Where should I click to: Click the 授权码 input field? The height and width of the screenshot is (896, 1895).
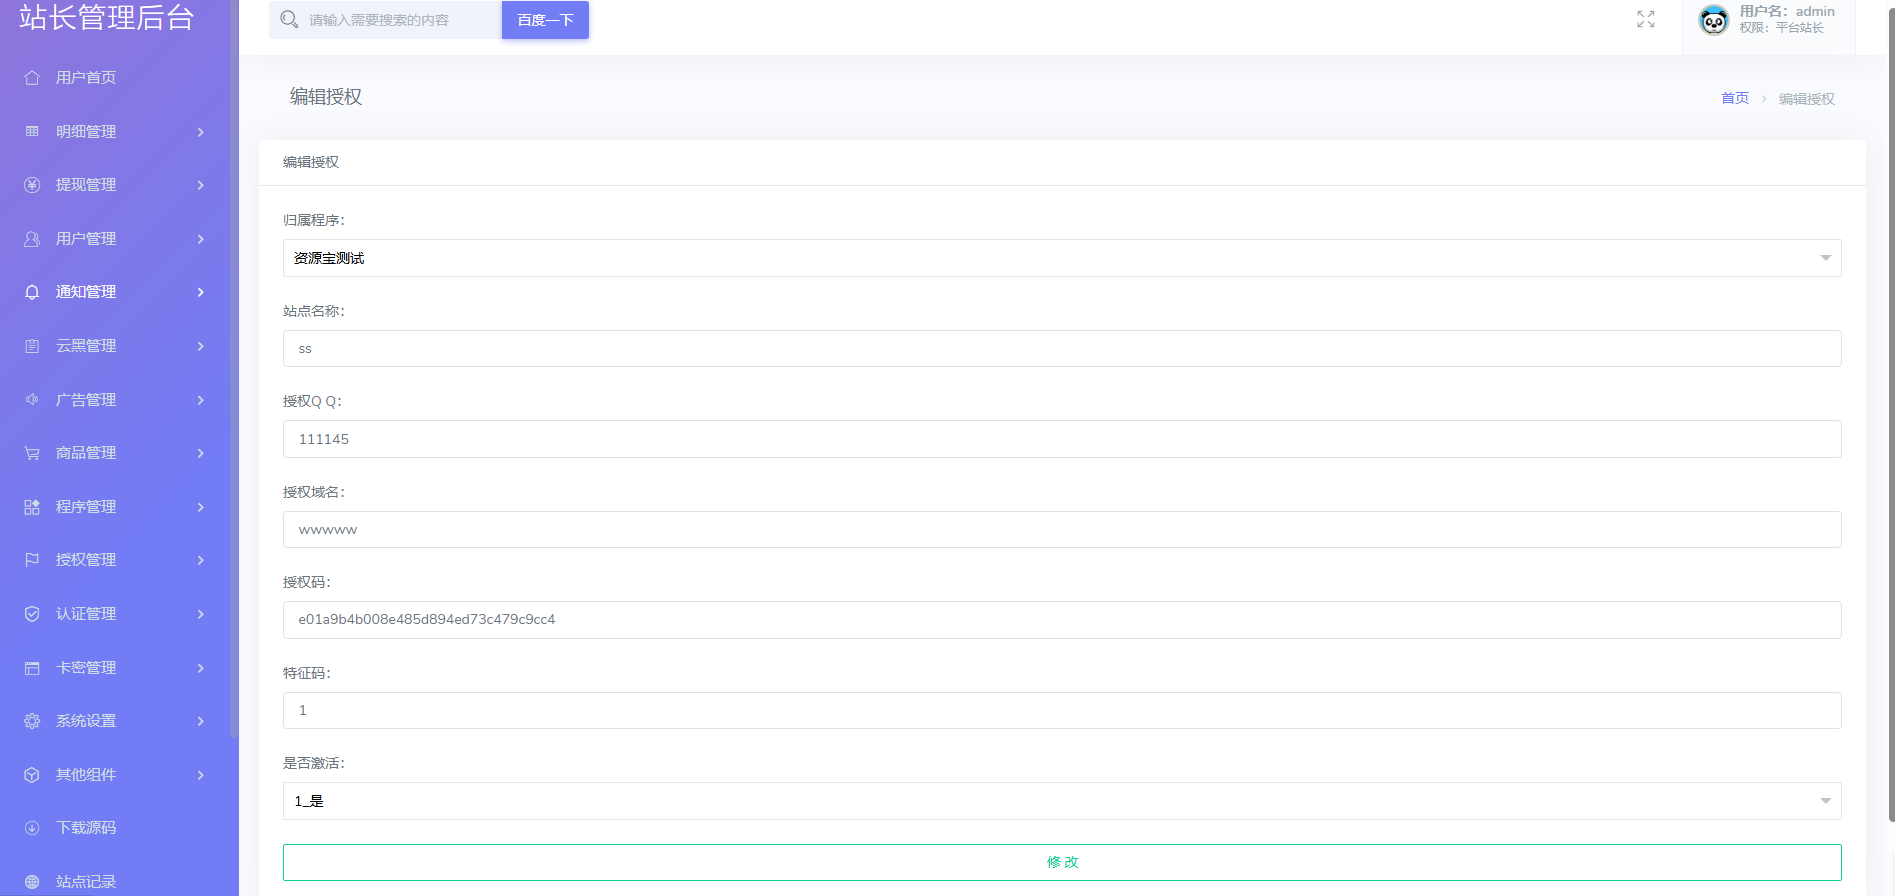pyautogui.click(x=1062, y=620)
